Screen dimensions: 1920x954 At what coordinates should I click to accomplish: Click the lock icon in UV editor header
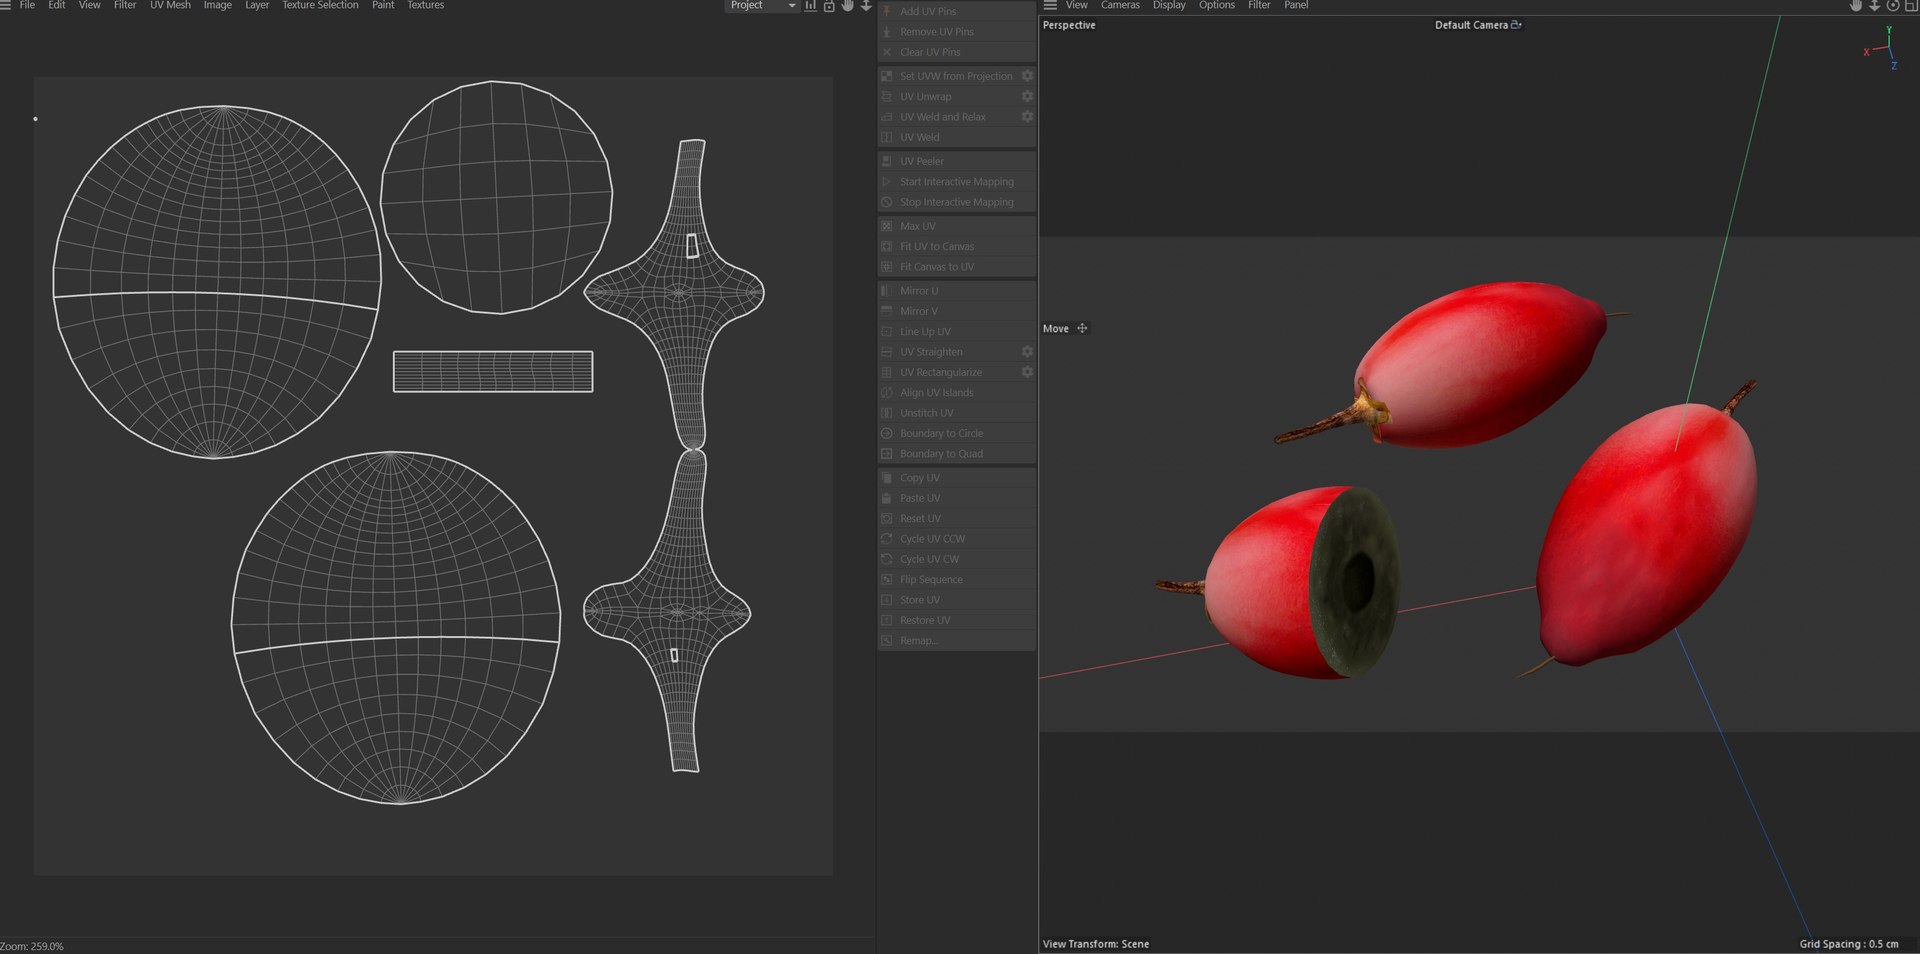tap(829, 6)
